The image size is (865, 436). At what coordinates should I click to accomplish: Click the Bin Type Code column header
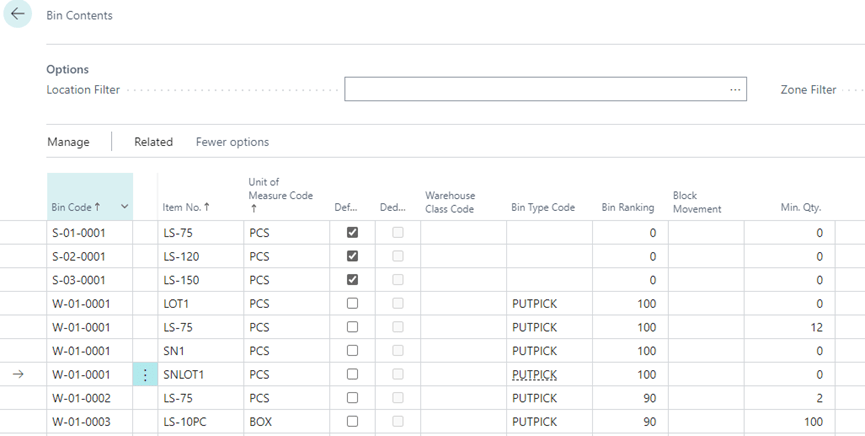point(542,207)
